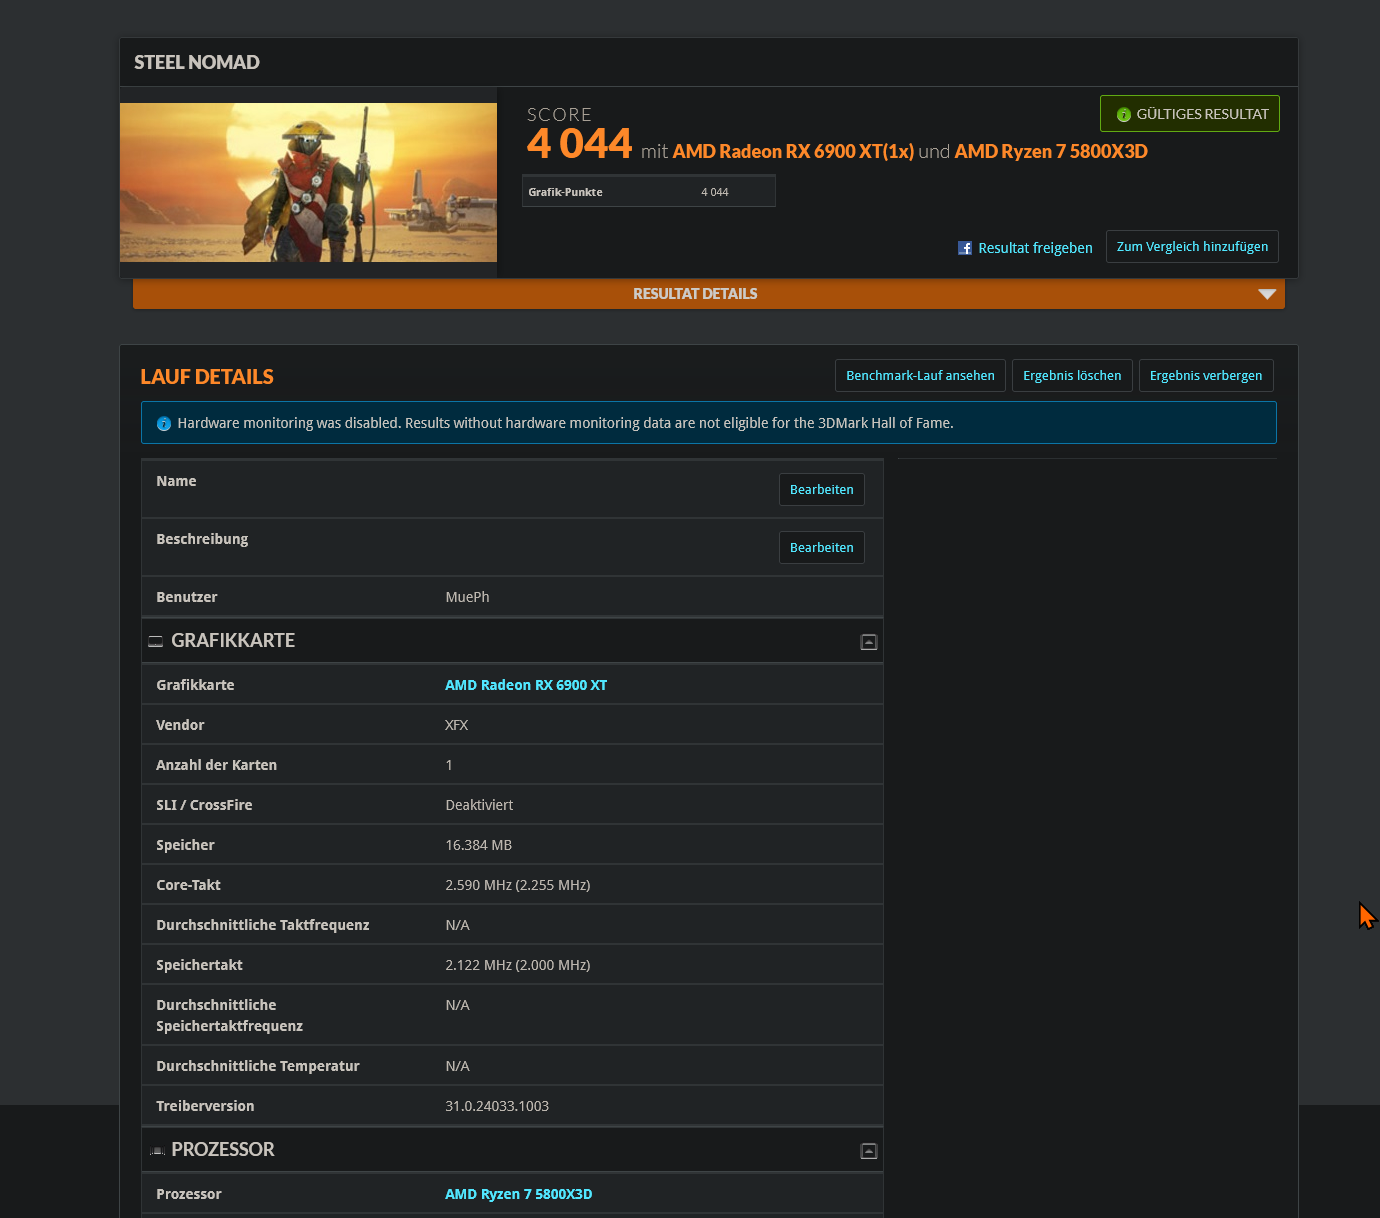Open the AMD Ryzen 7 5800X3D link in the Prozessor row
The height and width of the screenshot is (1218, 1380).
[x=518, y=1194]
